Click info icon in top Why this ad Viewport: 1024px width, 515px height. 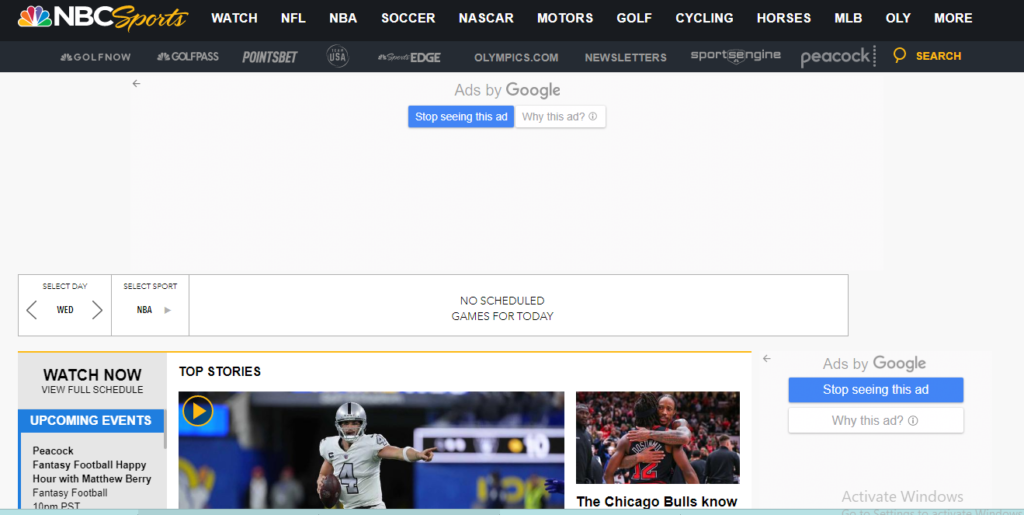click(x=592, y=117)
